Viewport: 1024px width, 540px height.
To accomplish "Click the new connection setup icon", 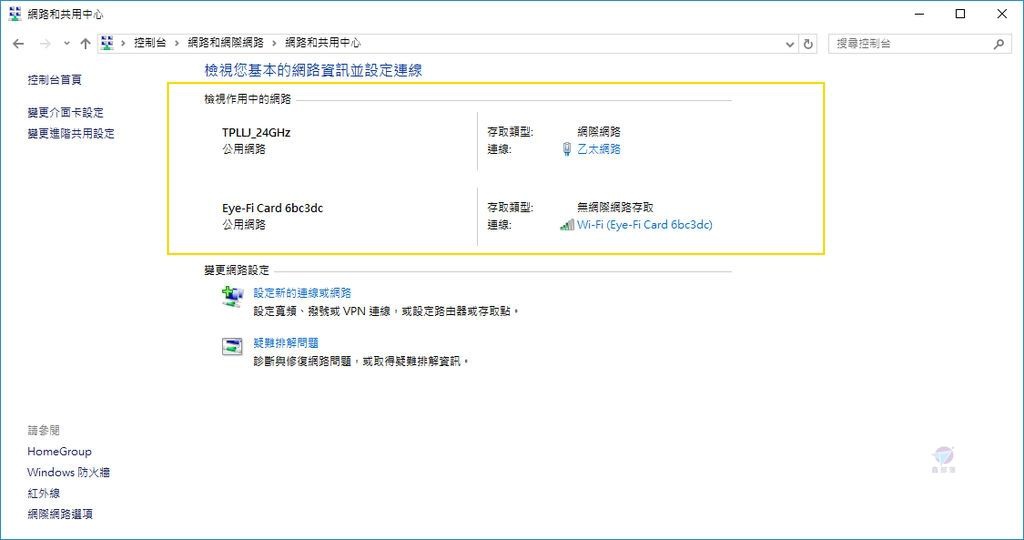I will (x=232, y=296).
